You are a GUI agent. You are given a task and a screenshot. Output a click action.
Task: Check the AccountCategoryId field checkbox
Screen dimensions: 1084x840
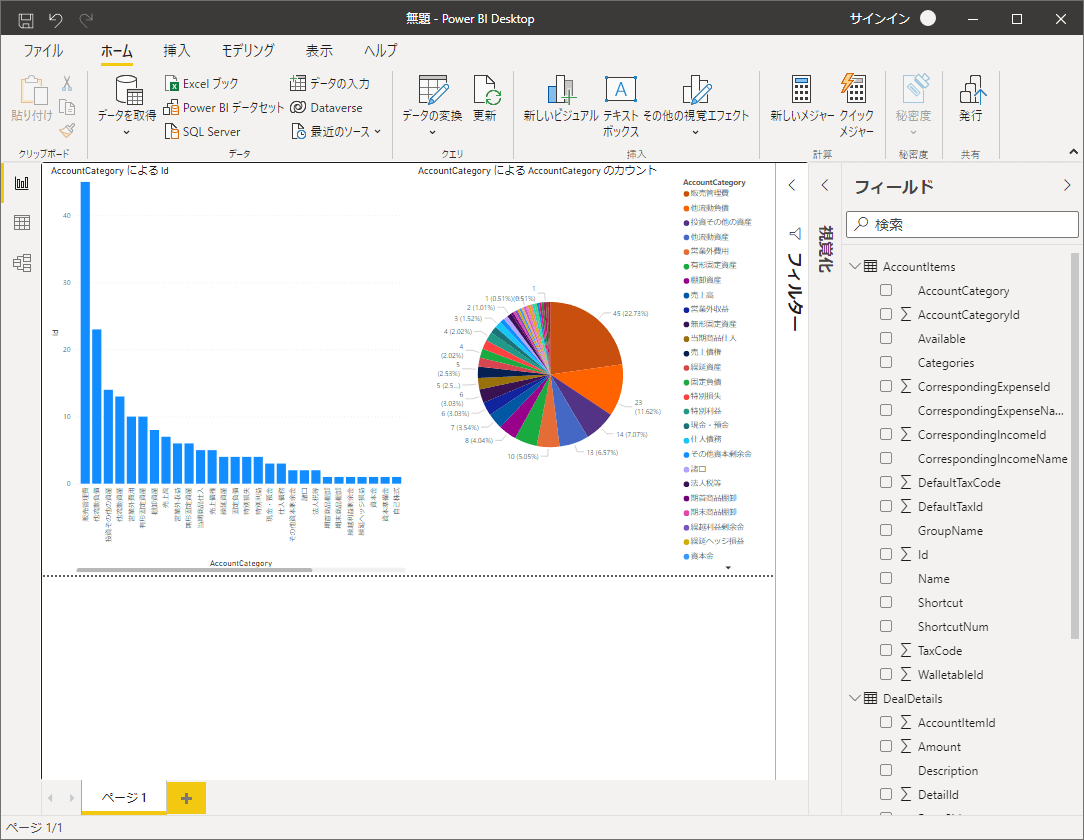coord(886,315)
